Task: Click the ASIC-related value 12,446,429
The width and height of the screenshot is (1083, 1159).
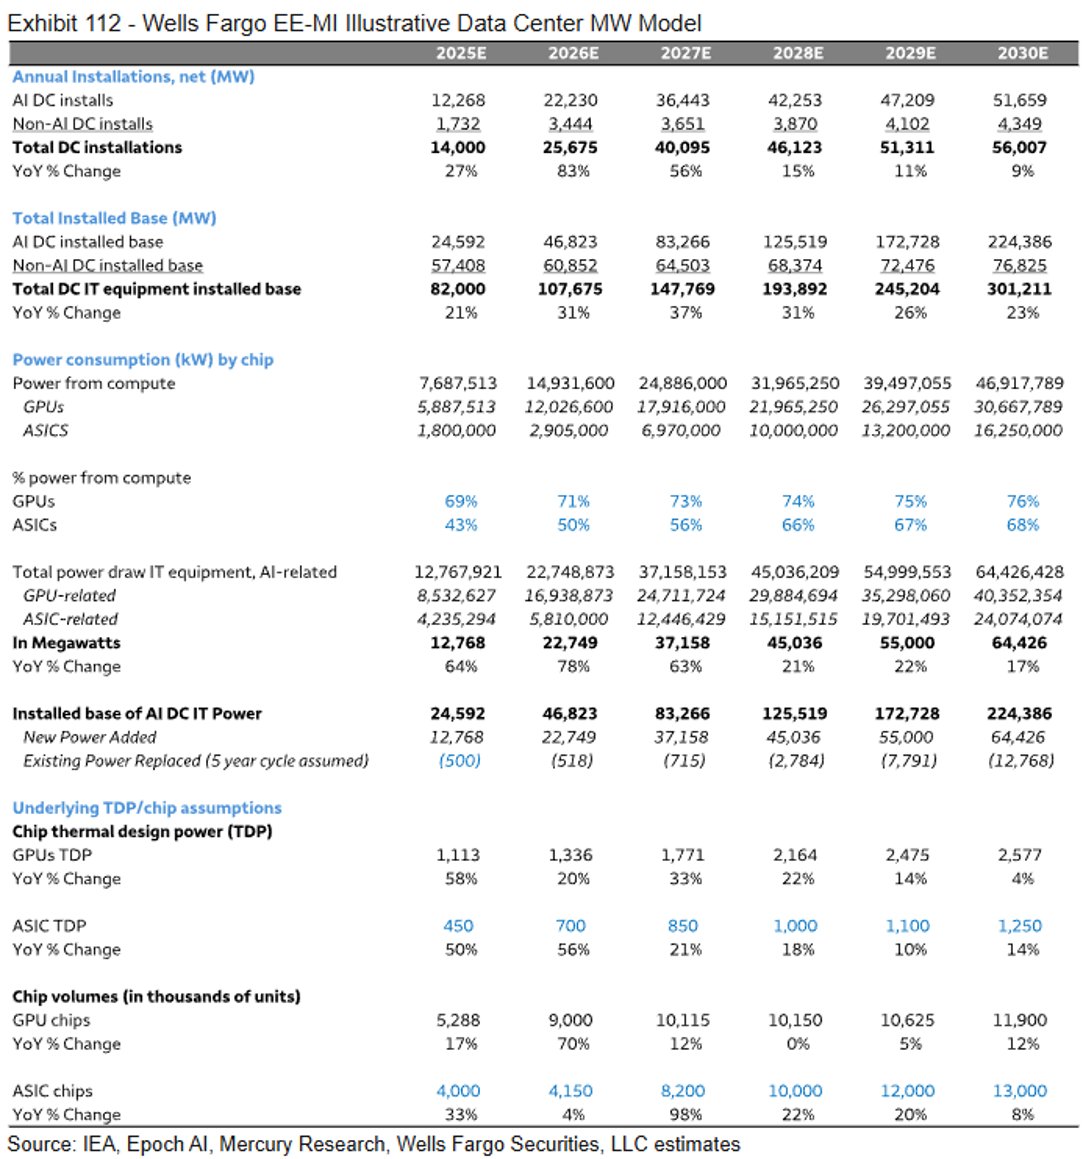Action: tap(682, 620)
